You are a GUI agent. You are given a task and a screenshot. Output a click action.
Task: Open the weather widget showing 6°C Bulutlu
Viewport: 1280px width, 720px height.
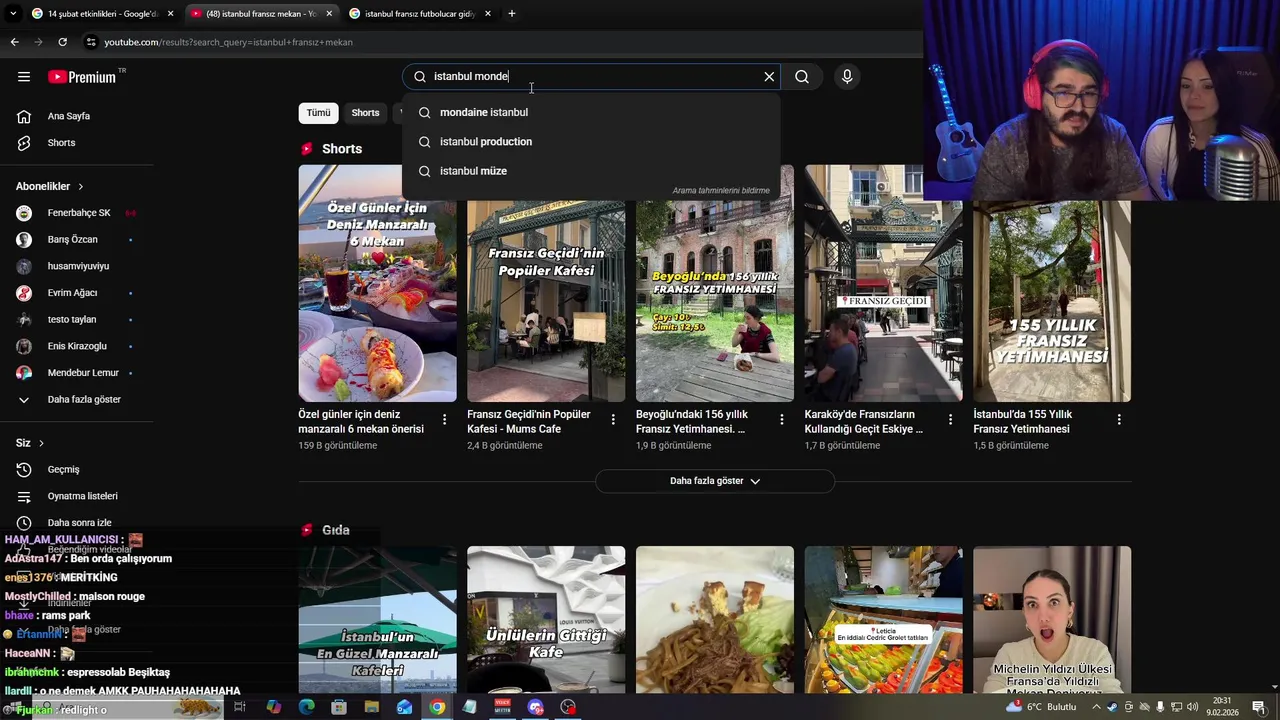(x=1041, y=707)
